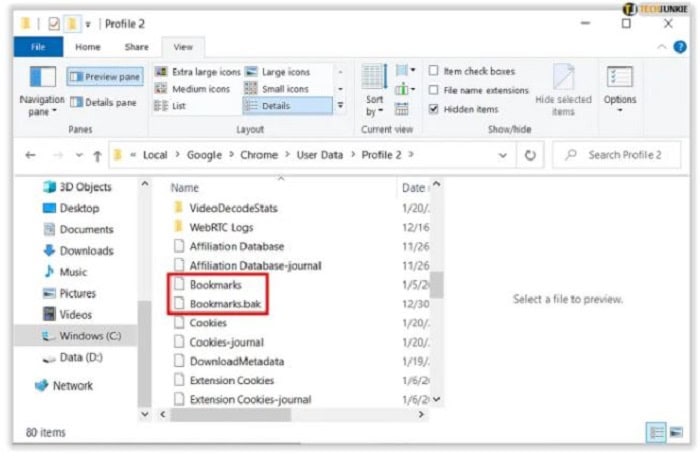Select Medium icons layout

click(192, 89)
